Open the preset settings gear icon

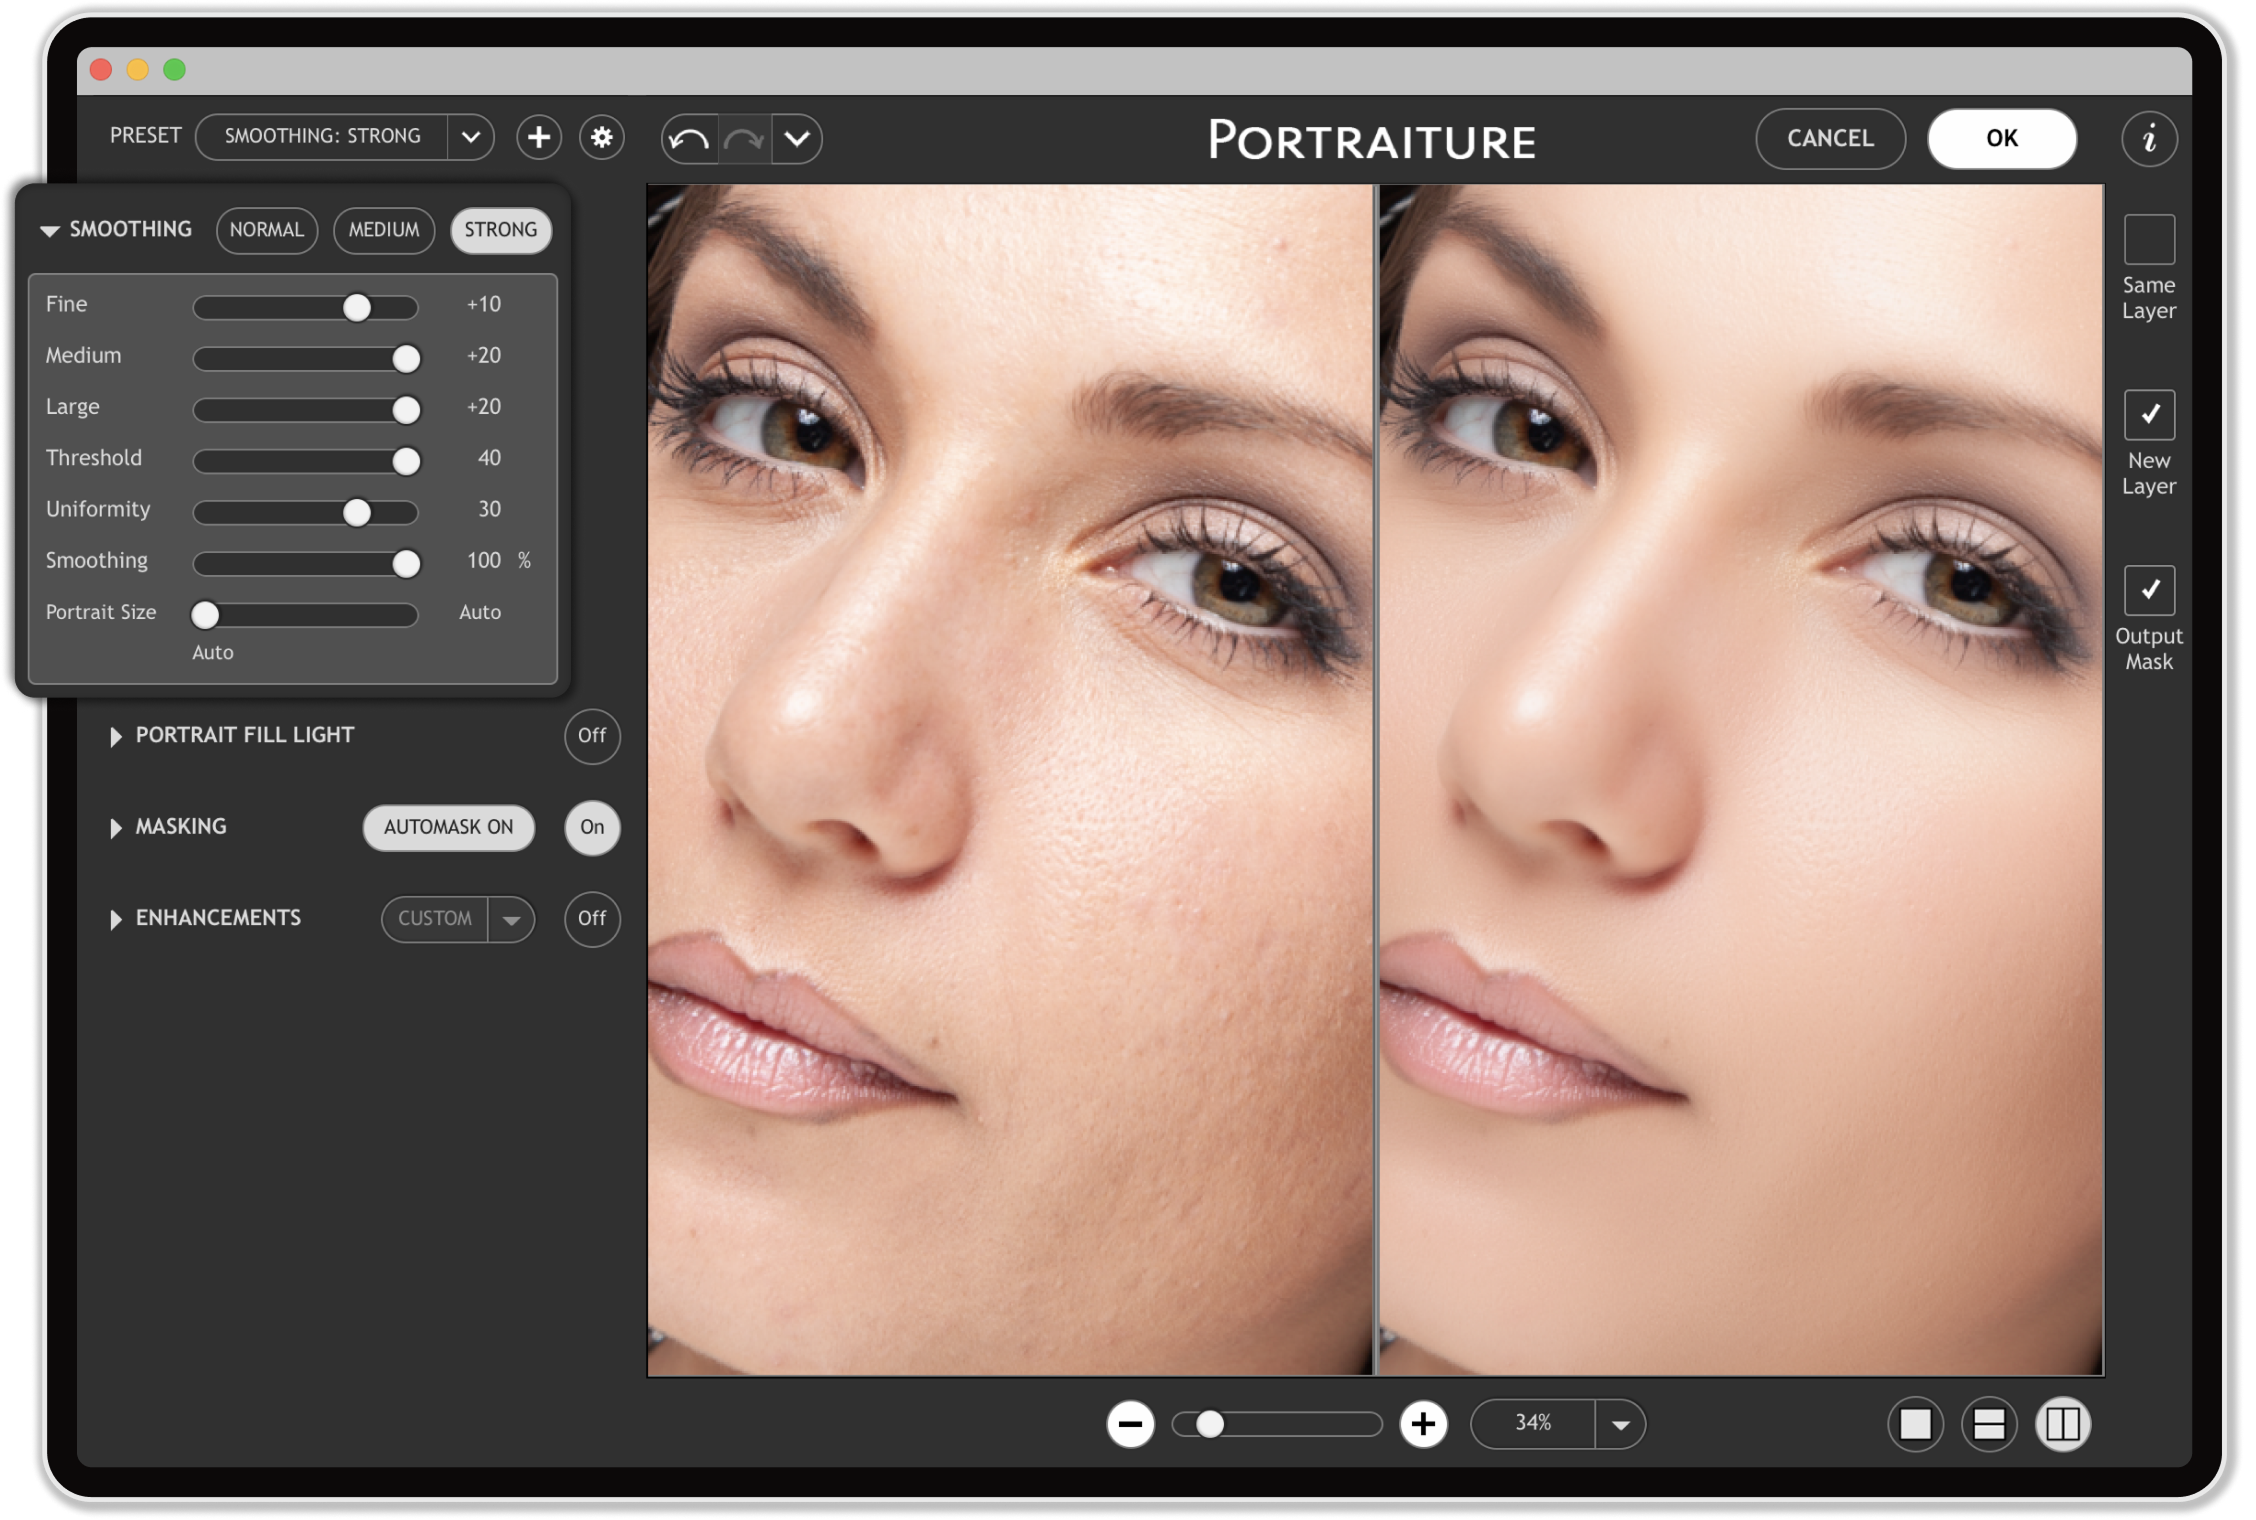point(602,137)
